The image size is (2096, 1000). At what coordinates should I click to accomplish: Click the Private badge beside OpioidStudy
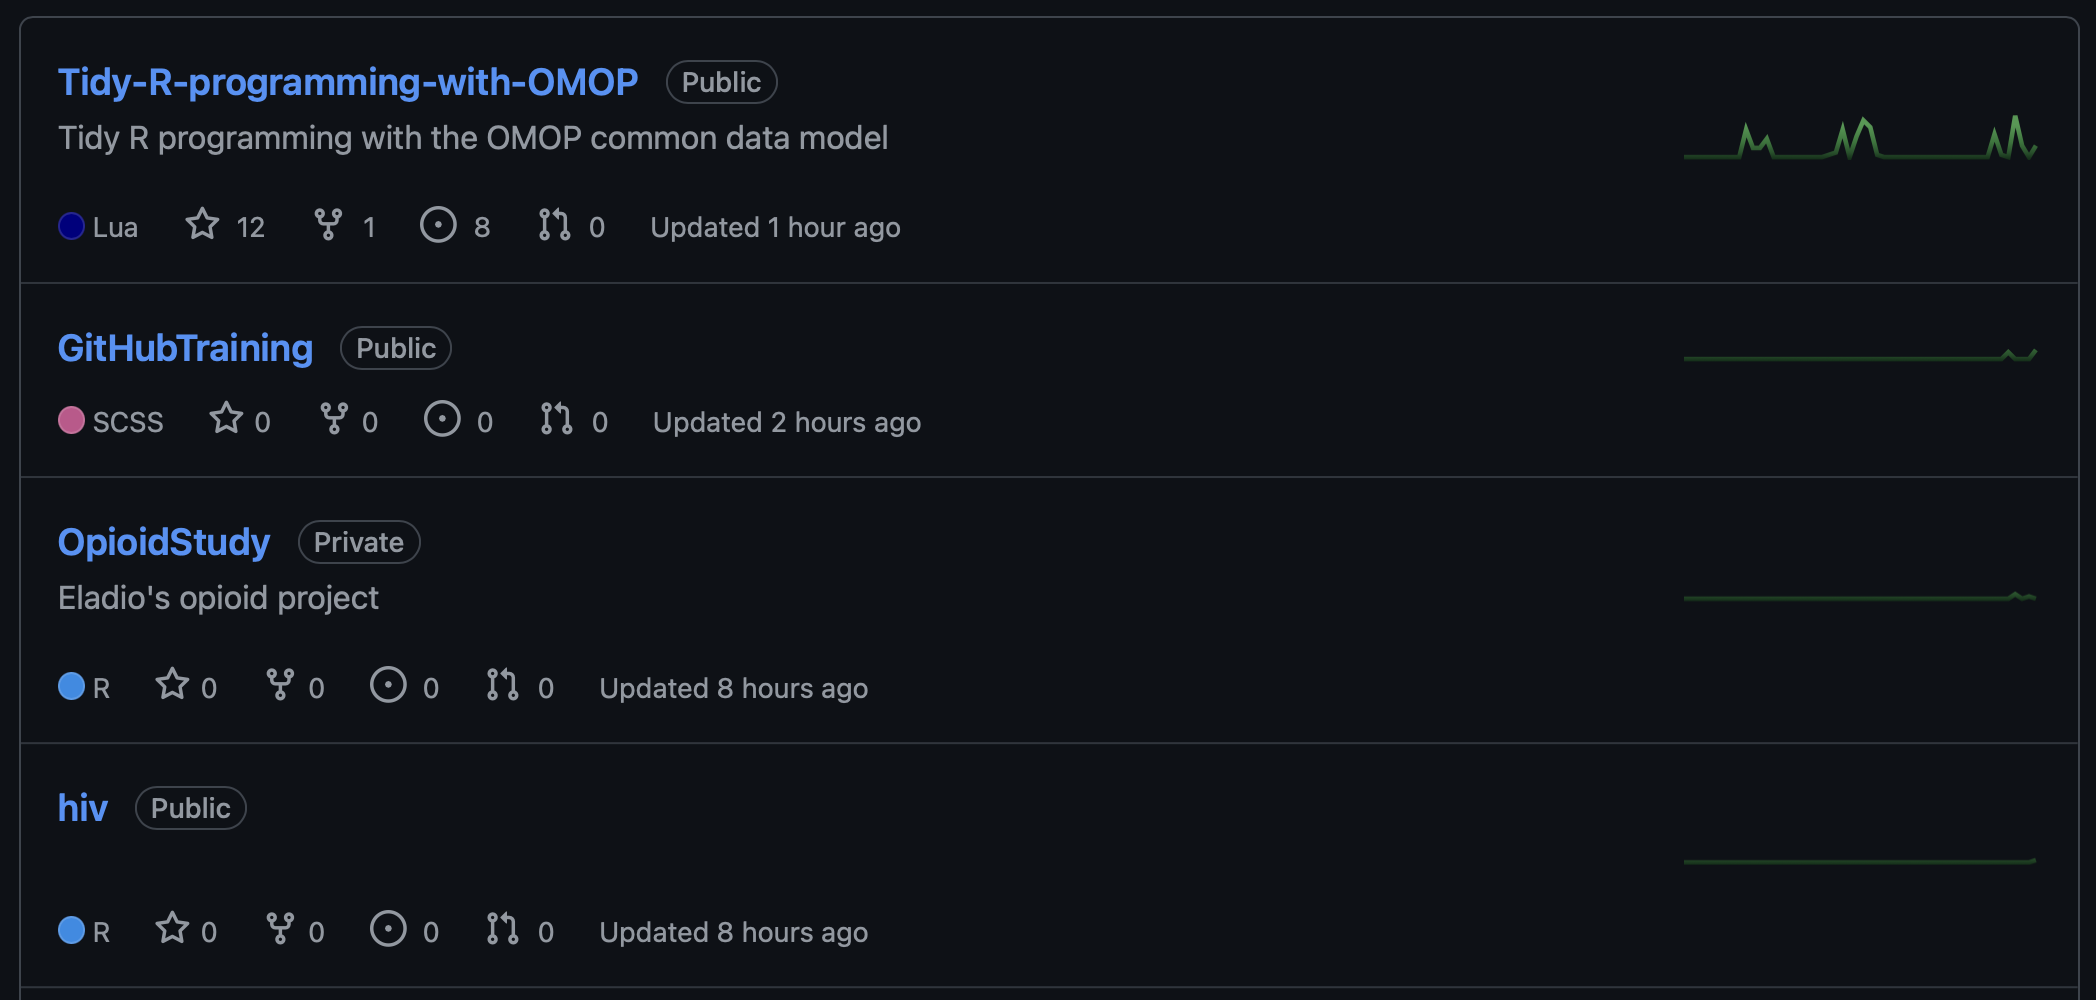pyautogui.click(x=359, y=542)
